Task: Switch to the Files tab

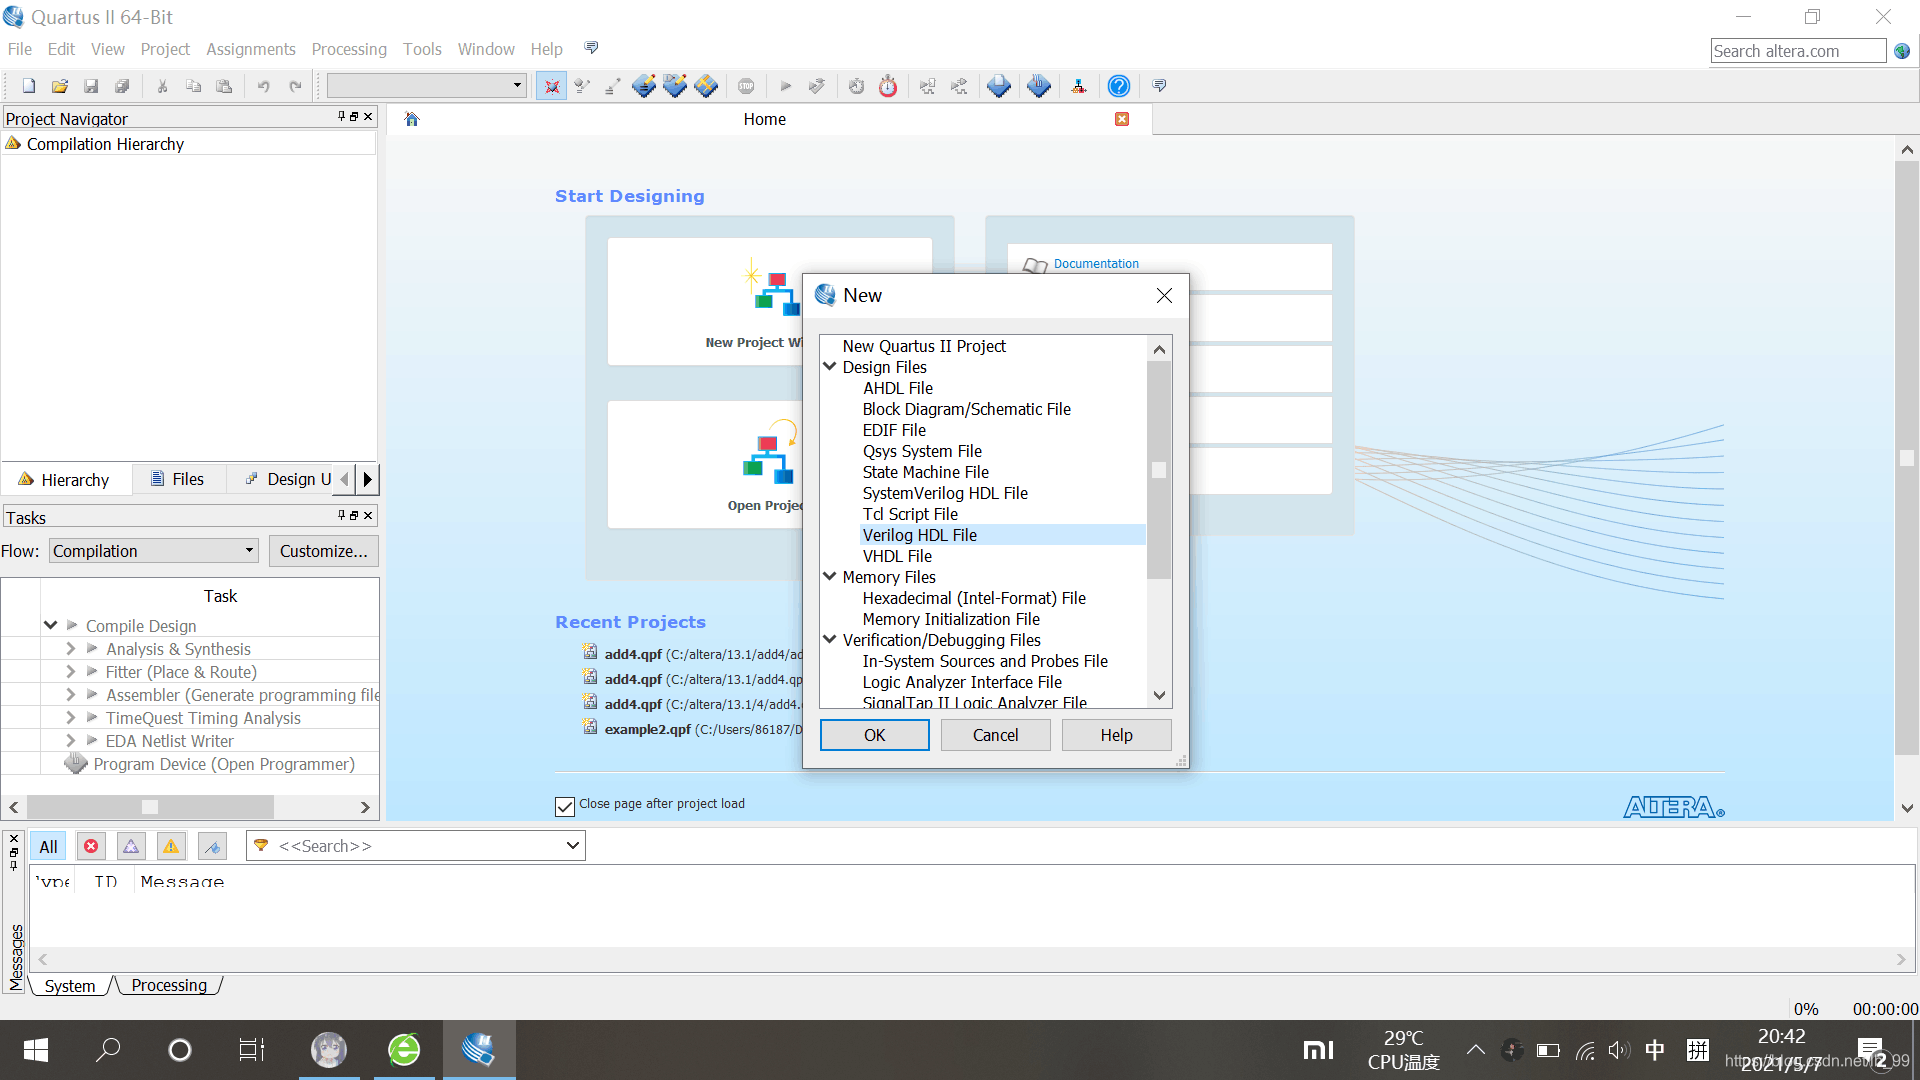Action: (177, 479)
